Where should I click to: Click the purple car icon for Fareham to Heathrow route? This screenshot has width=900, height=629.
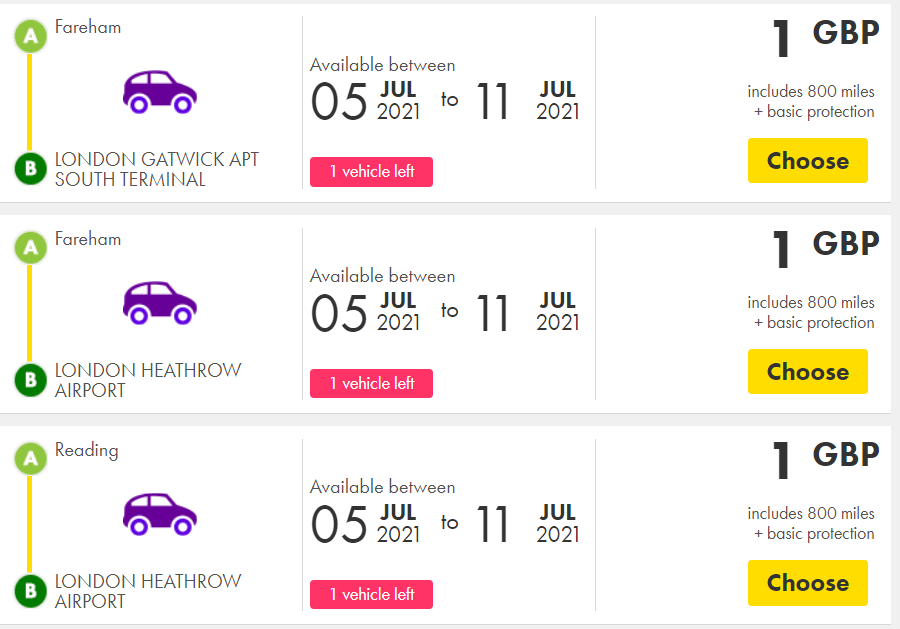pos(159,303)
